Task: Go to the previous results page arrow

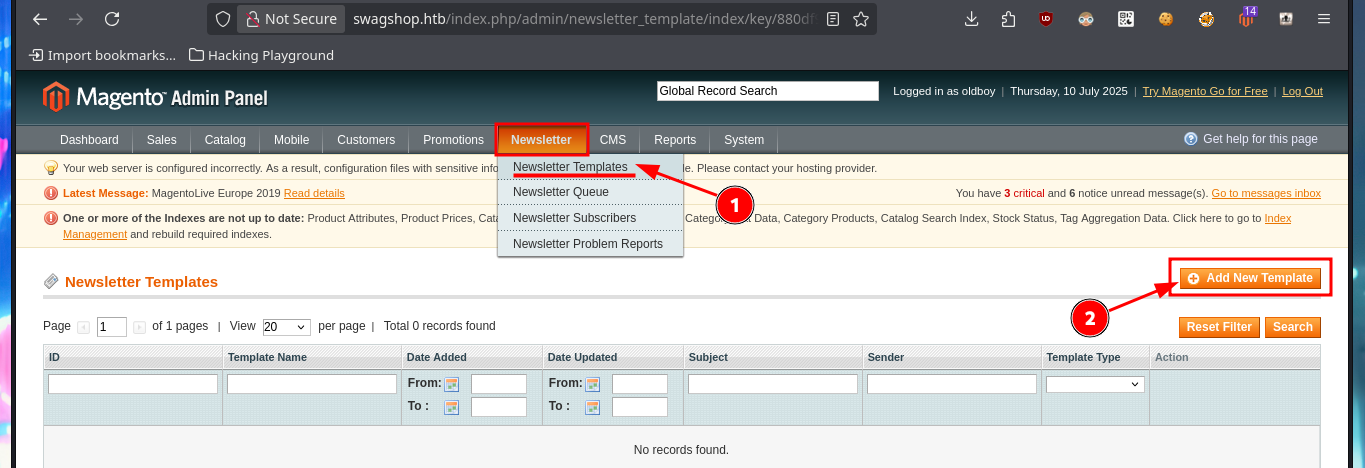Action: (84, 327)
